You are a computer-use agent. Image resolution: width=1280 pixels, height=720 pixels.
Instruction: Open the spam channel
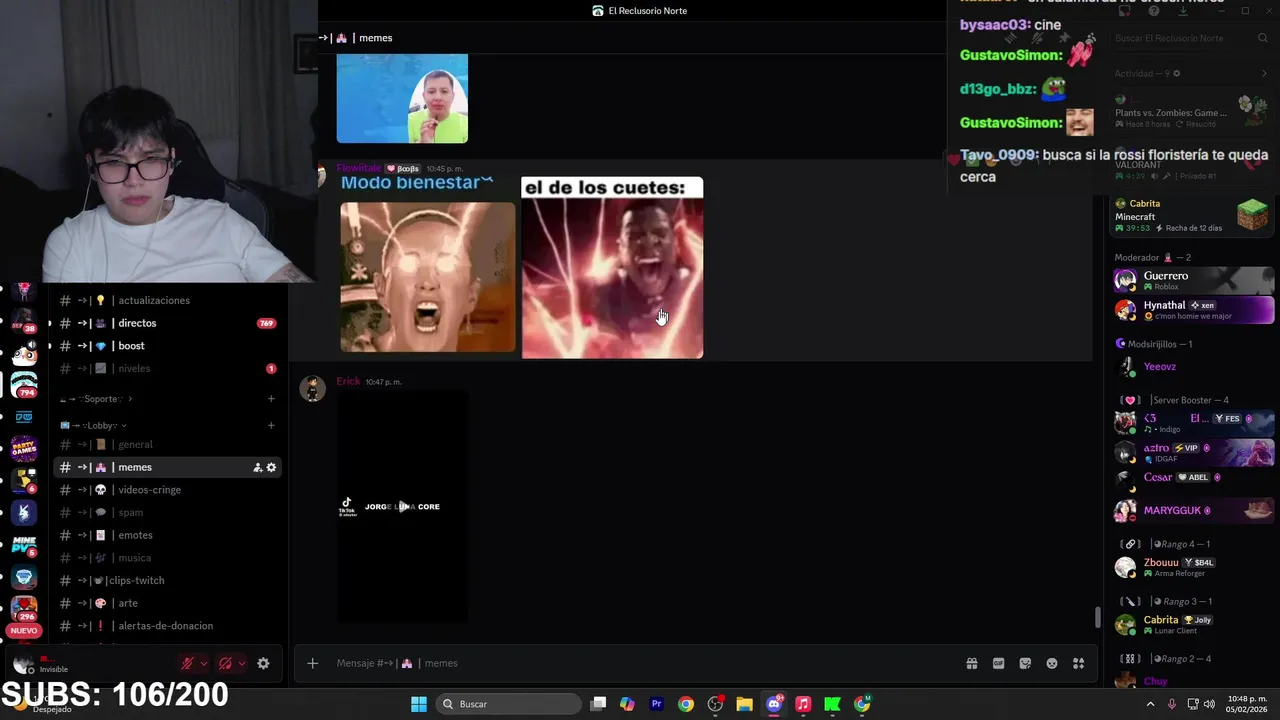[168, 512]
